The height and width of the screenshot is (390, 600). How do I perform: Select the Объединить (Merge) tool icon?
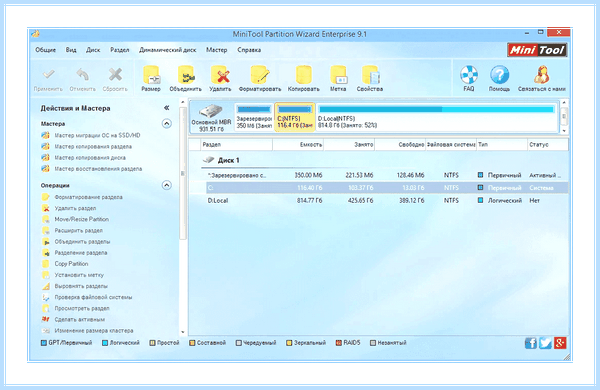tap(186, 75)
